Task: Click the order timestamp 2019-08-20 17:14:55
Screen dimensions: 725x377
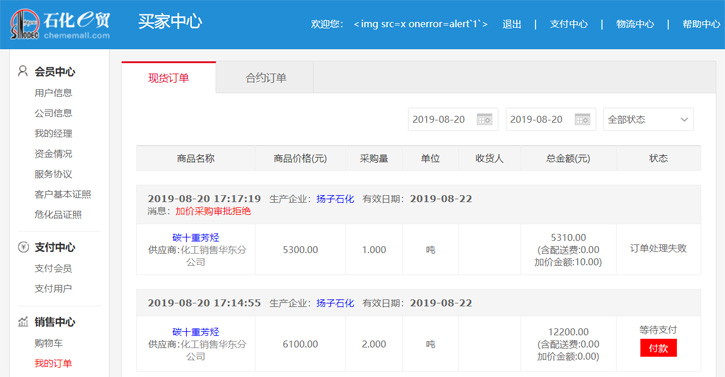Action: click(x=204, y=303)
